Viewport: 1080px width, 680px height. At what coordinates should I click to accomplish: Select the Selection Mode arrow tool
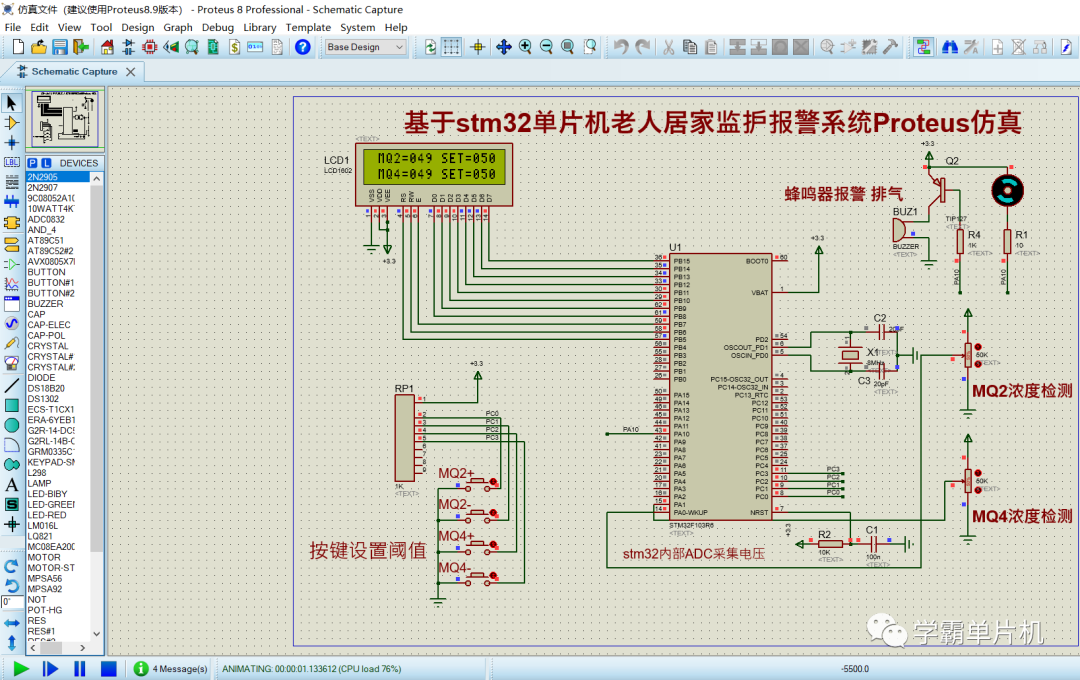12,103
